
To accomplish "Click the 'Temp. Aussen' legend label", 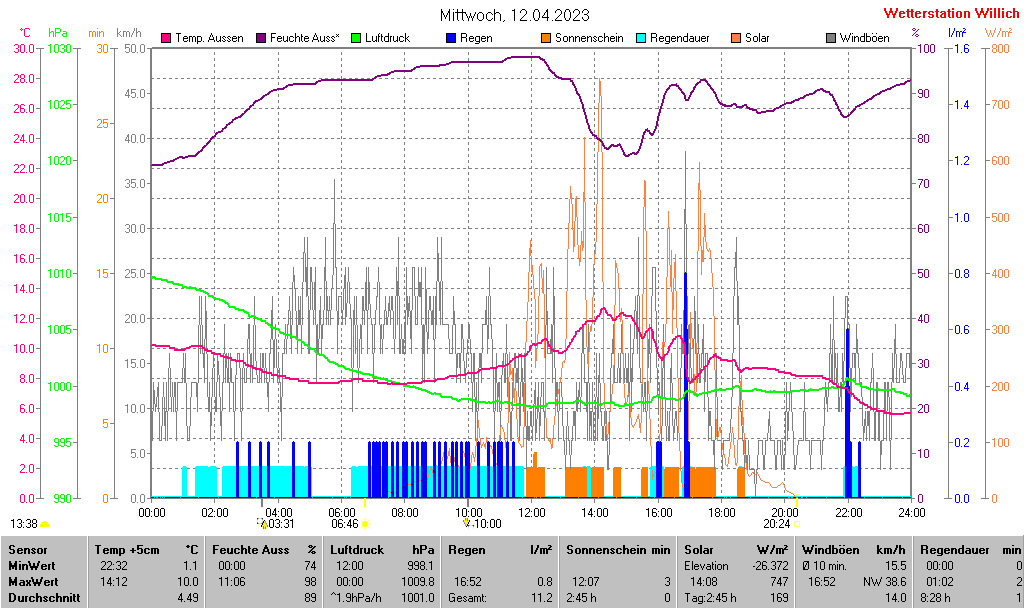I will (x=209, y=38).
